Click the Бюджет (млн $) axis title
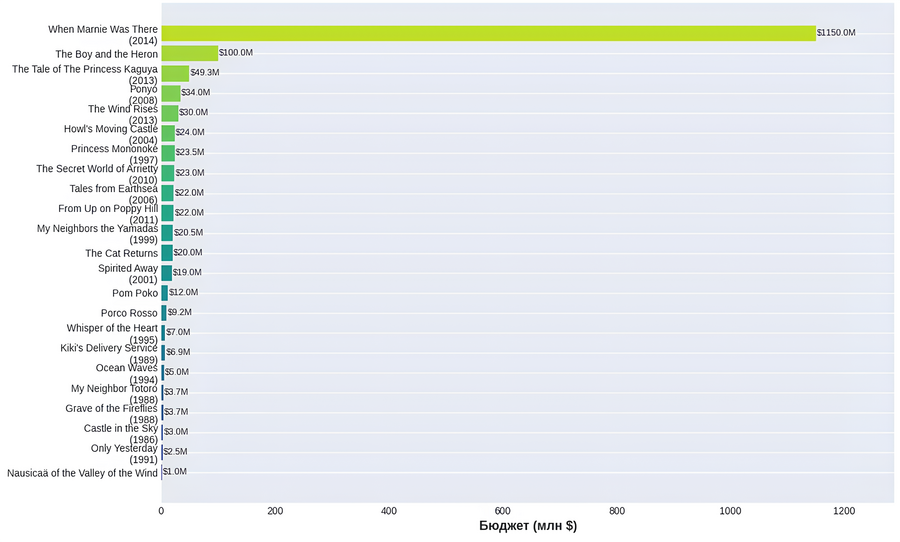The image size is (900, 542). [528, 526]
